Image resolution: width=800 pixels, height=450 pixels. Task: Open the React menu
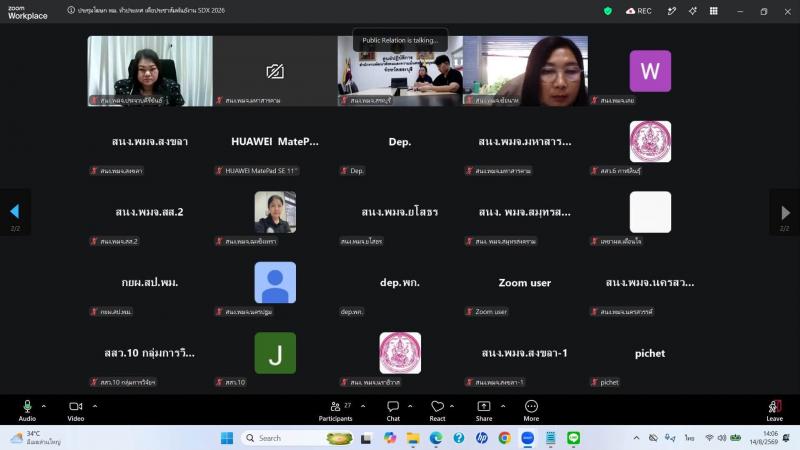(437, 410)
